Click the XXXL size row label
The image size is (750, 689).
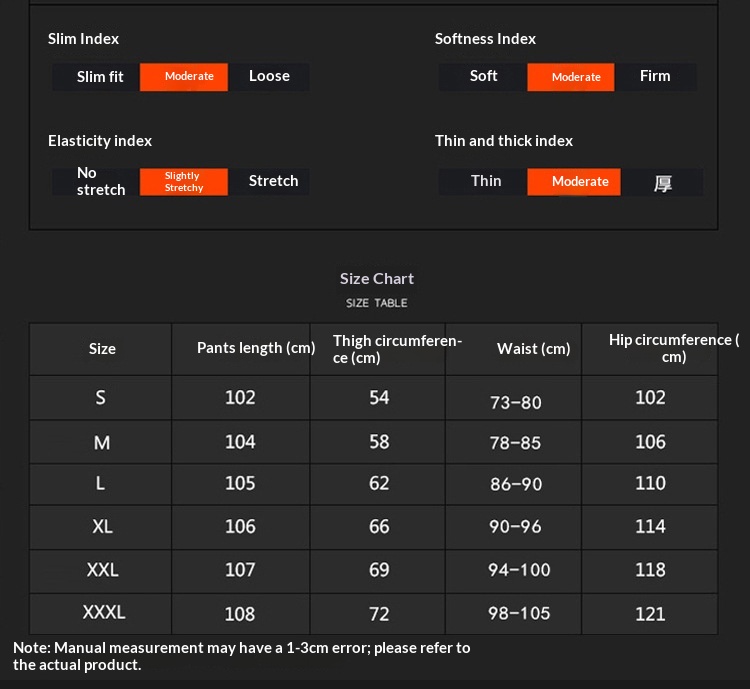click(x=104, y=612)
